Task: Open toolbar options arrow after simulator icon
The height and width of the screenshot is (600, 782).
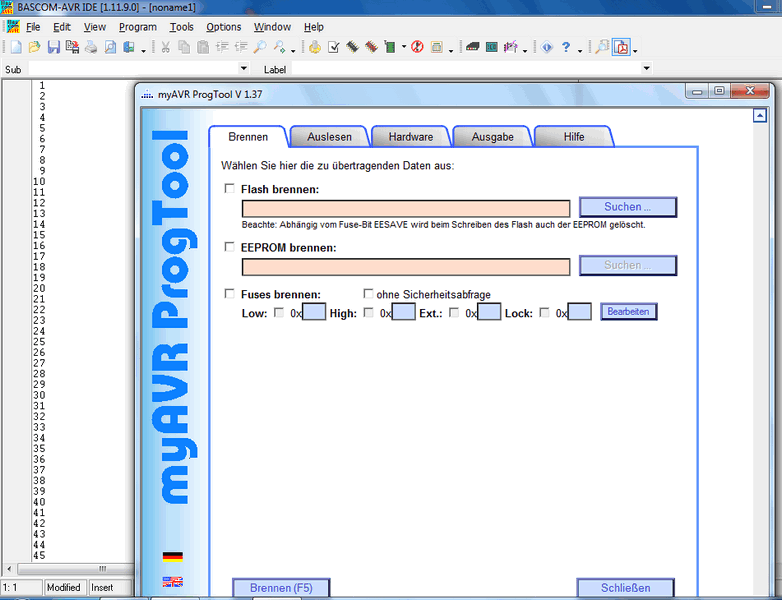Action: pyautogui.click(x=450, y=50)
